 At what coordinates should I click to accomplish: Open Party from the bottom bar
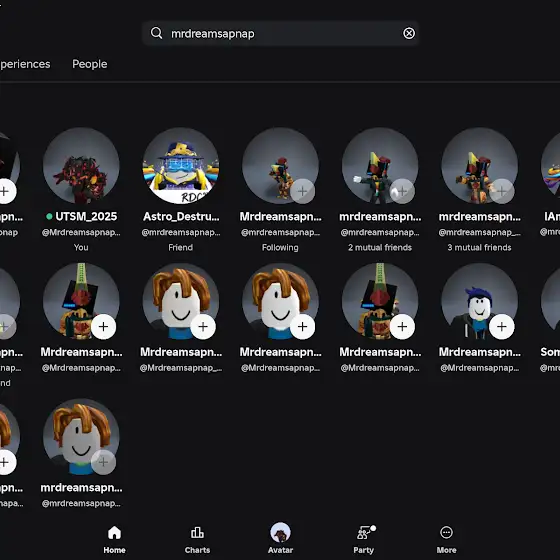click(x=364, y=540)
